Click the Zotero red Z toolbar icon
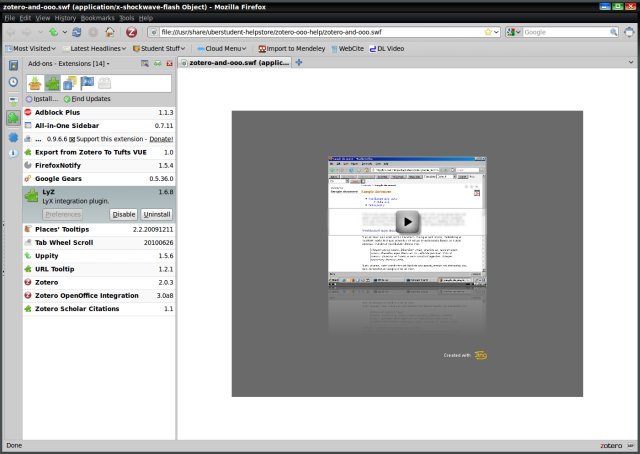 coord(131,32)
